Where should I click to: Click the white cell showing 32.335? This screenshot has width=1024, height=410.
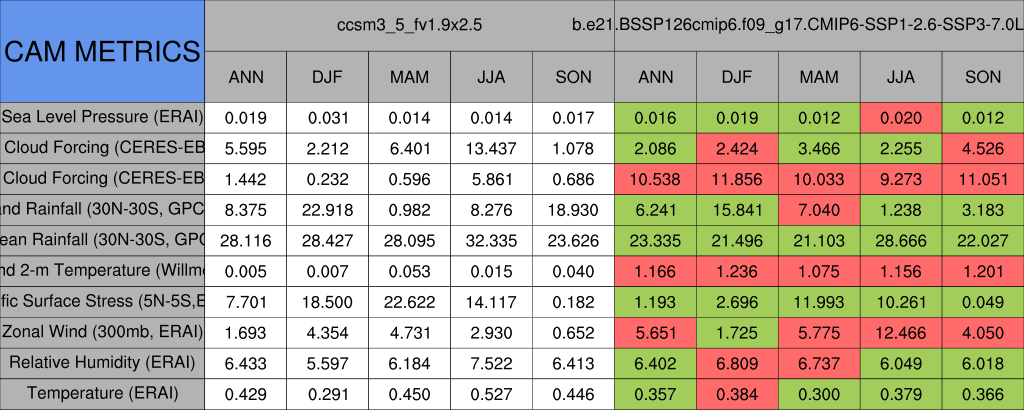[492, 240]
